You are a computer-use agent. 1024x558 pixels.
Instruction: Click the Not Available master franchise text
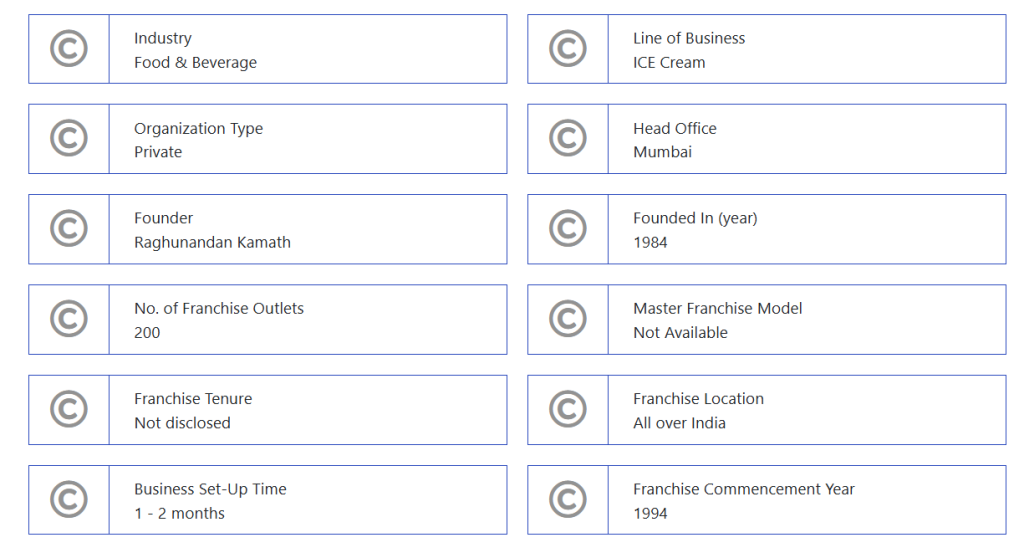(x=680, y=332)
